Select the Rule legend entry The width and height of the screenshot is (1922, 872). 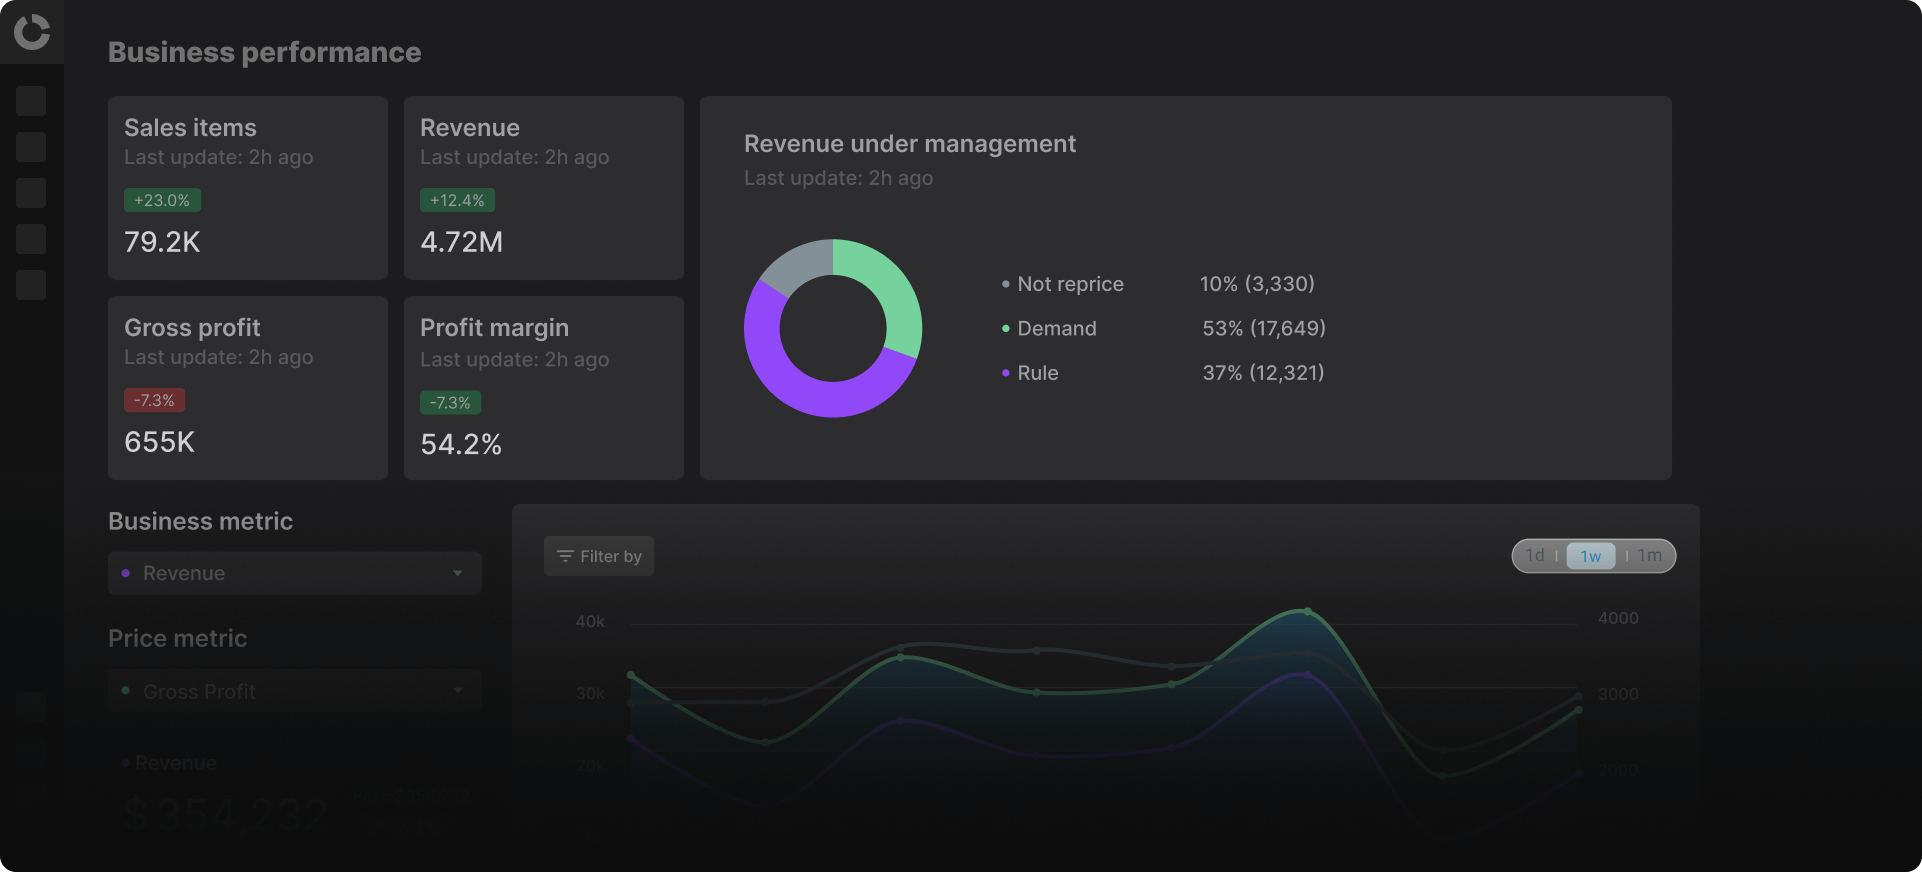1030,373
